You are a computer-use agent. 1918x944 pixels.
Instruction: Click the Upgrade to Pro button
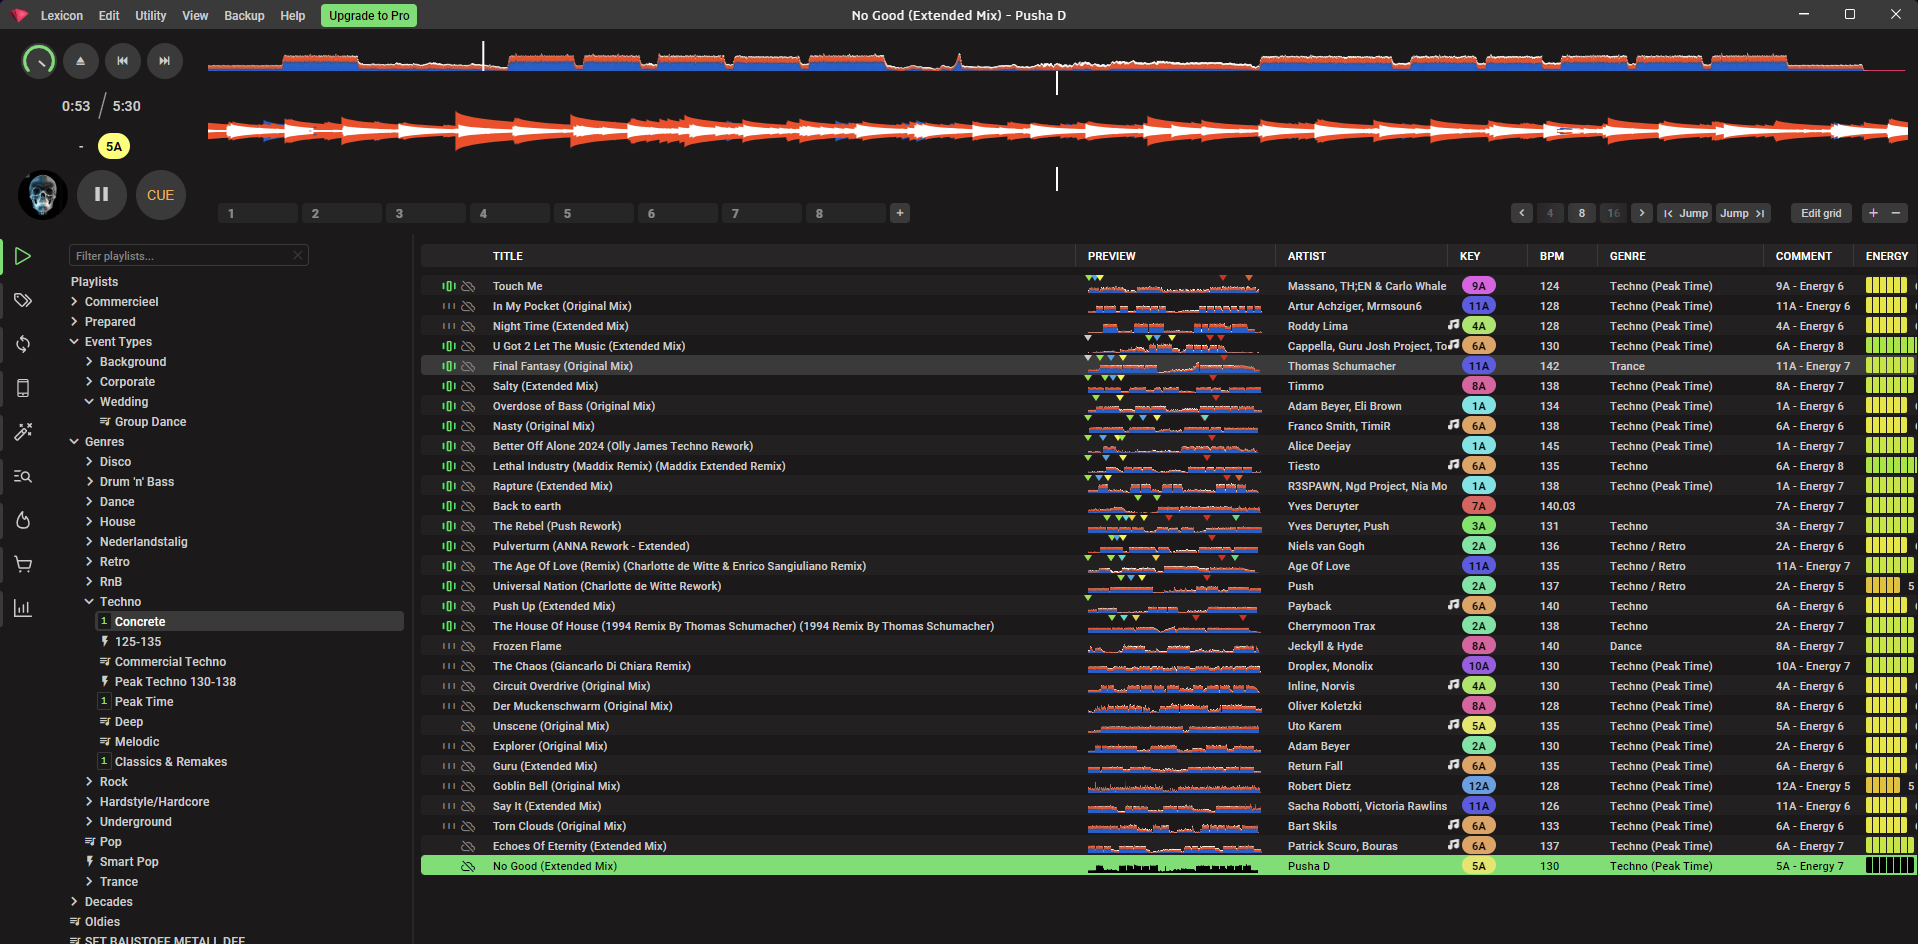coord(369,16)
